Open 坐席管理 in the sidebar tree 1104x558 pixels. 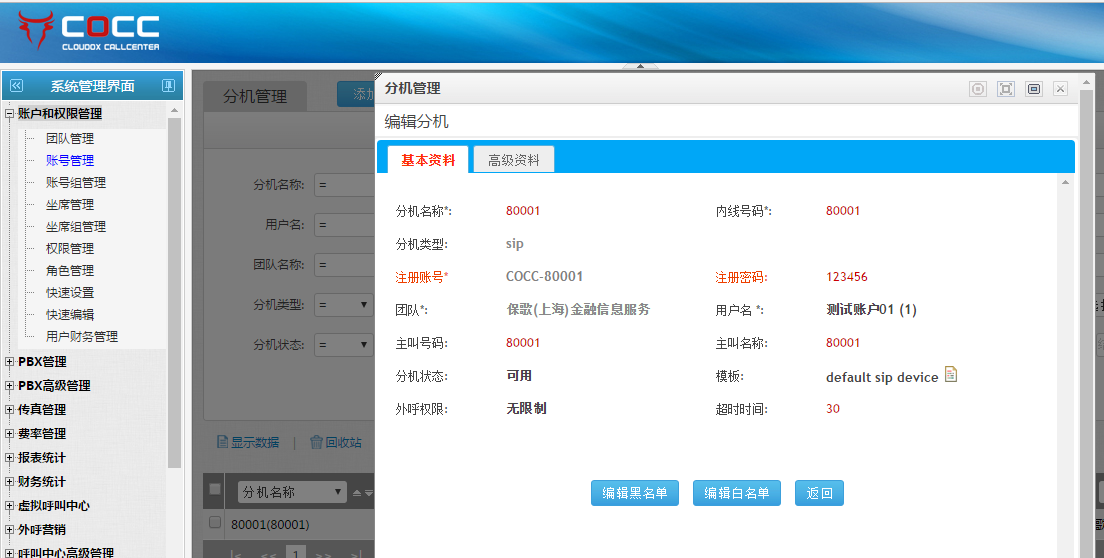coord(70,205)
